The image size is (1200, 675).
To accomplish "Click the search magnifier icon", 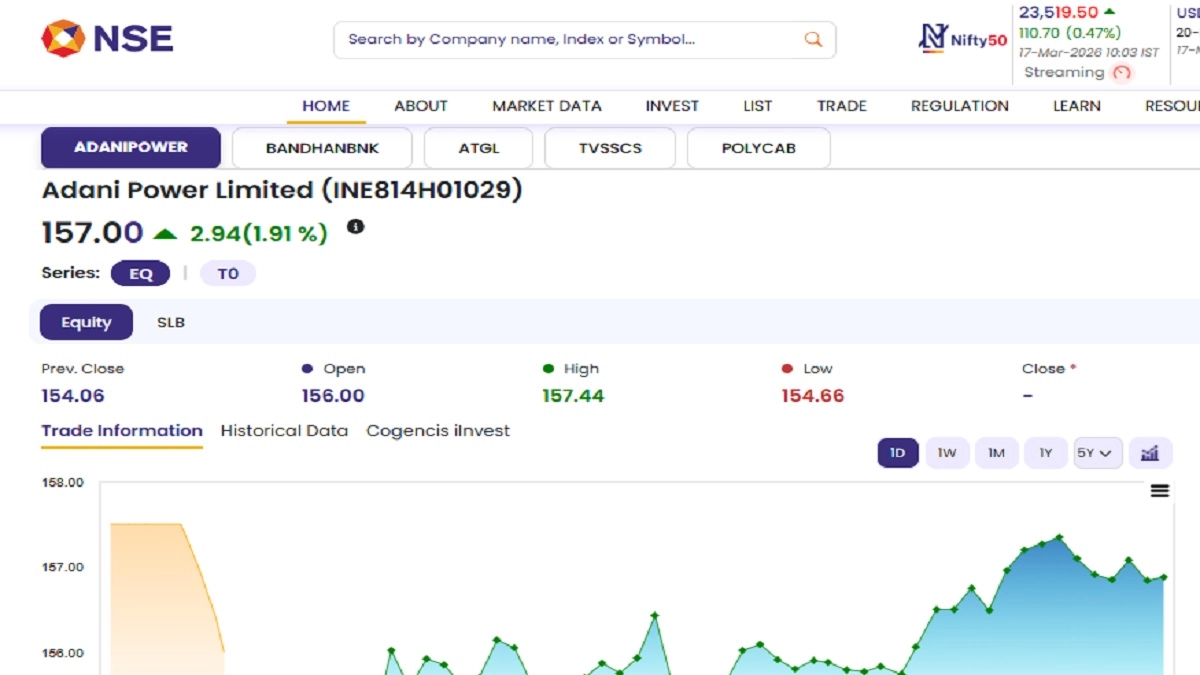I will (813, 40).
